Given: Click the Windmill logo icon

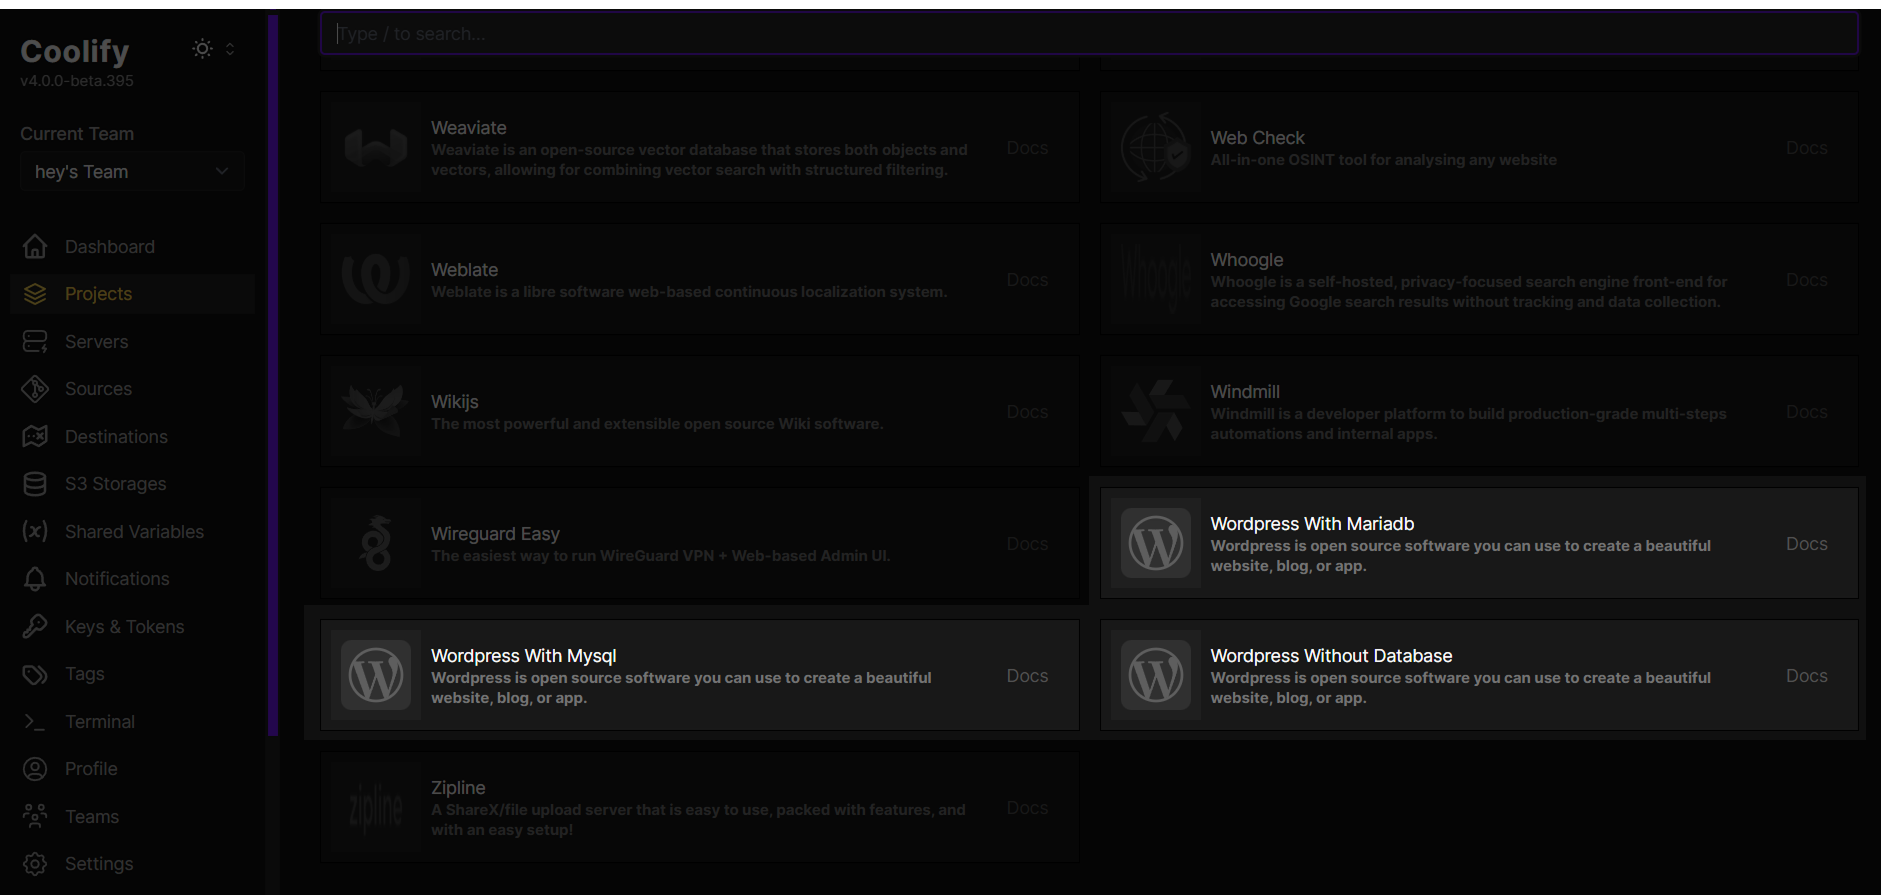Looking at the screenshot, I should (1156, 412).
